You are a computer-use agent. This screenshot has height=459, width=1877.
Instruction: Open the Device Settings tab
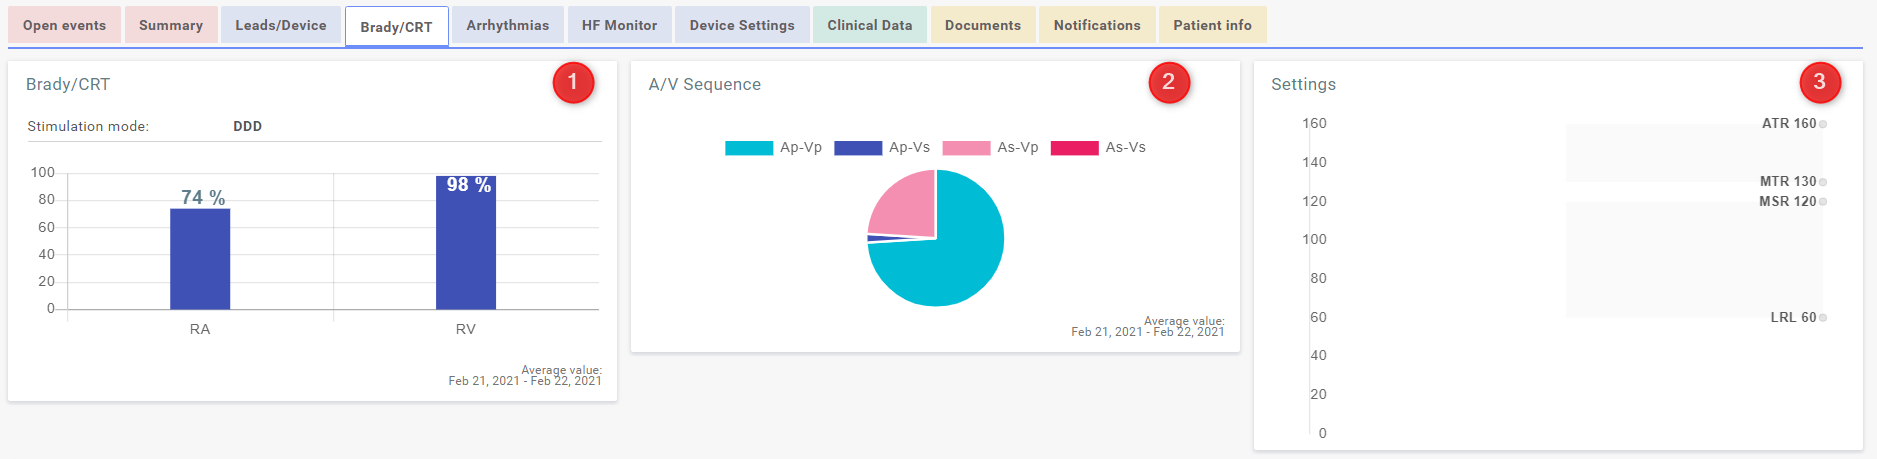(x=742, y=25)
